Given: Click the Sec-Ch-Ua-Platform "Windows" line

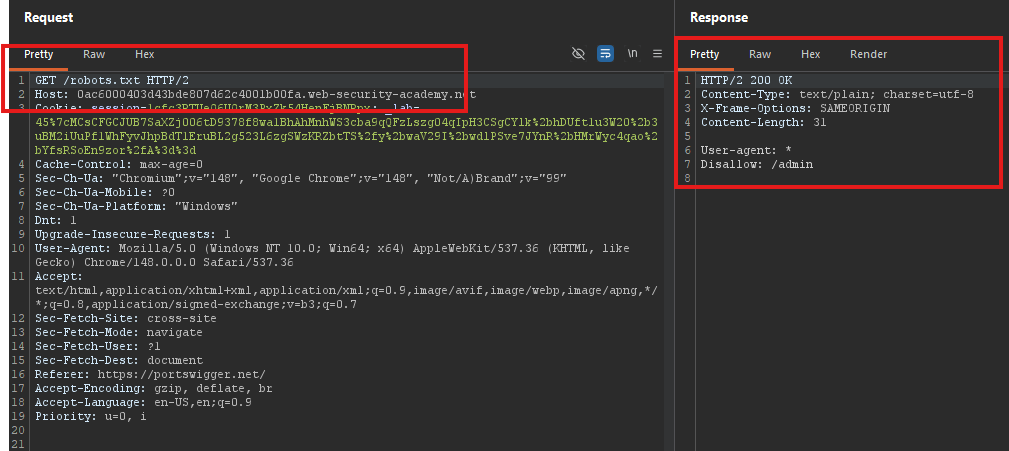Looking at the screenshot, I should 136,207.
